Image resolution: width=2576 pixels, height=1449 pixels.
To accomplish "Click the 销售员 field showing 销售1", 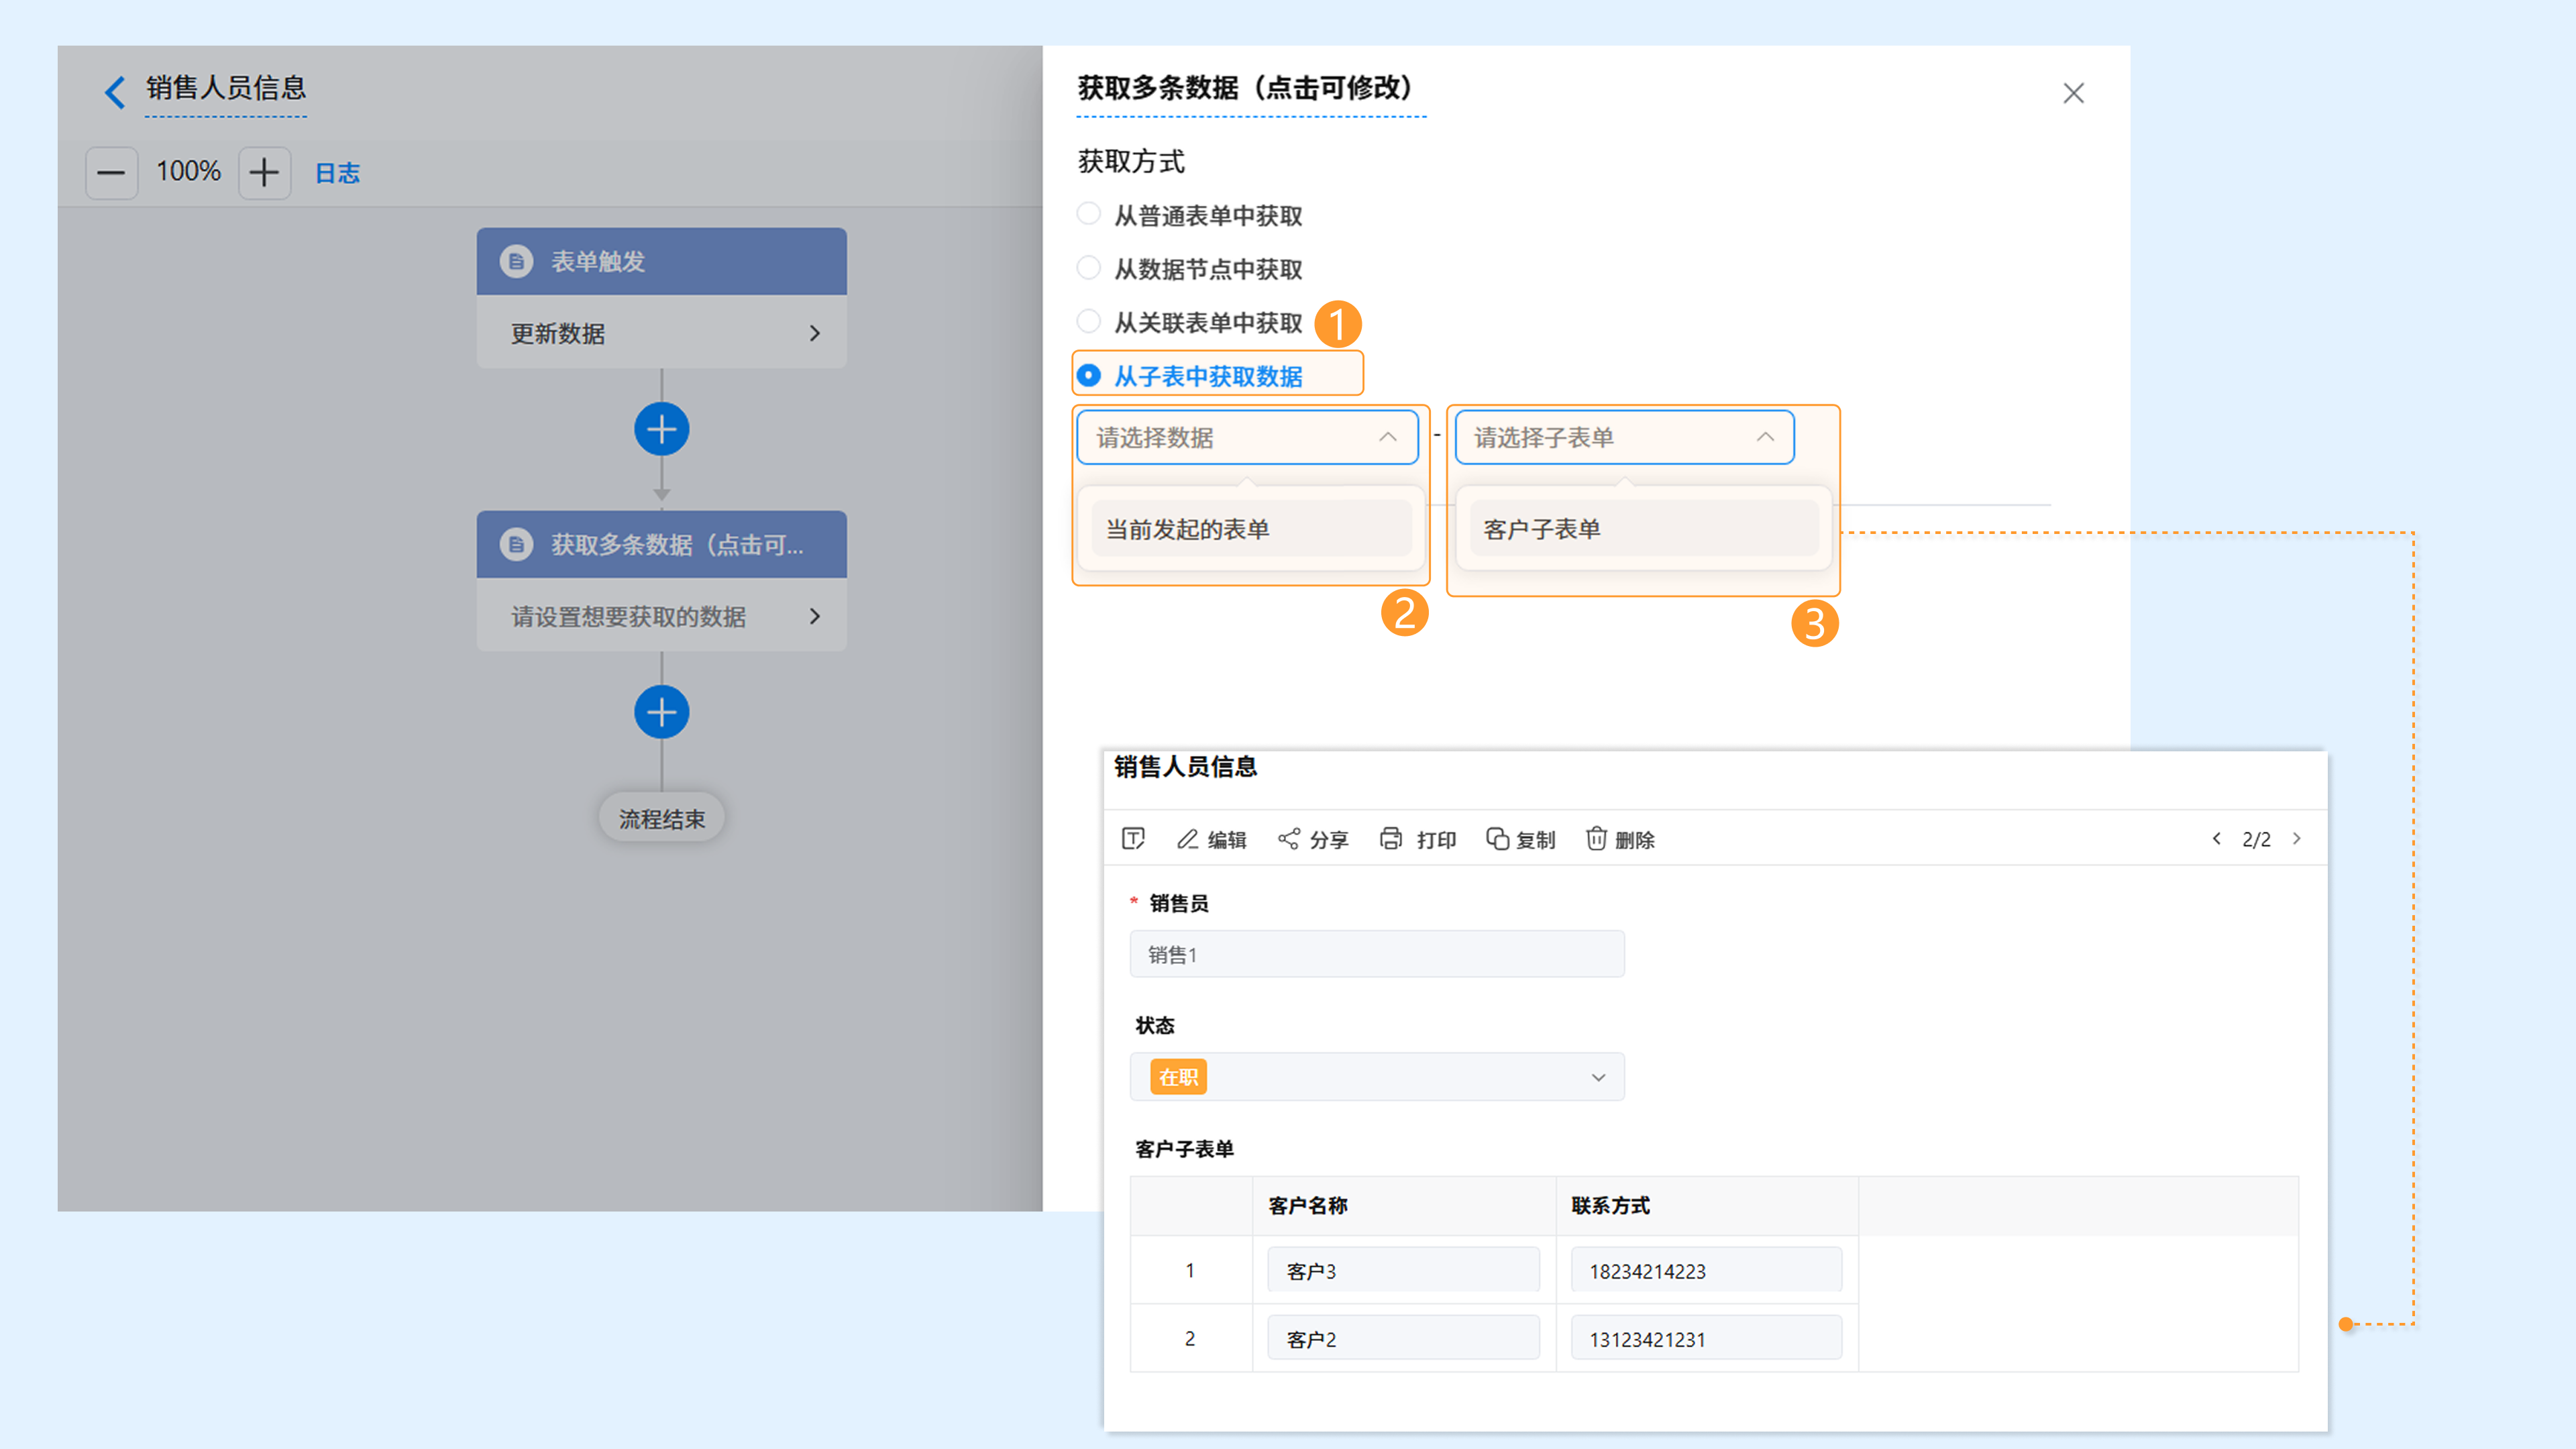I will [x=1377, y=954].
